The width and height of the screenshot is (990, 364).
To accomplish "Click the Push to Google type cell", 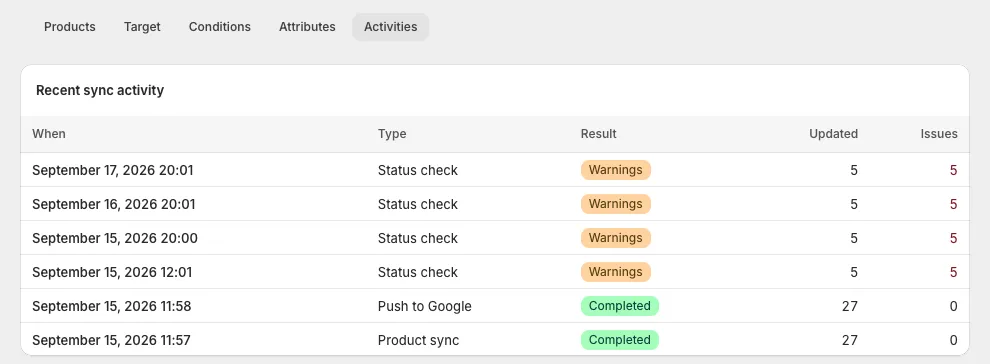I will point(424,307).
